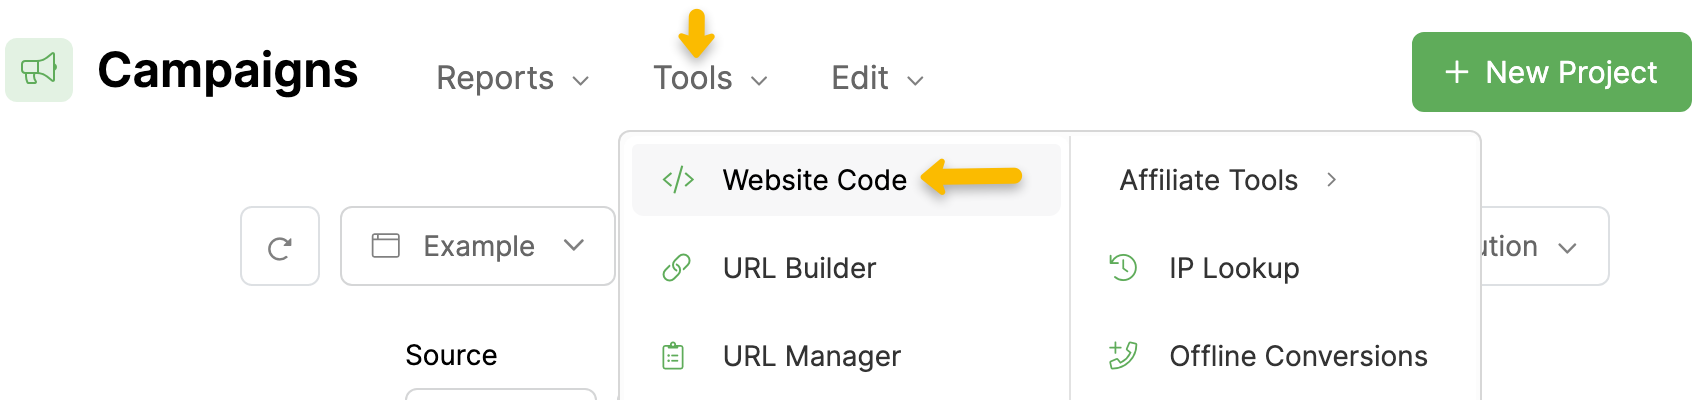Collapse the Tools dropdown menu
The width and height of the screenshot is (1698, 400).
(x=710, y=78)
